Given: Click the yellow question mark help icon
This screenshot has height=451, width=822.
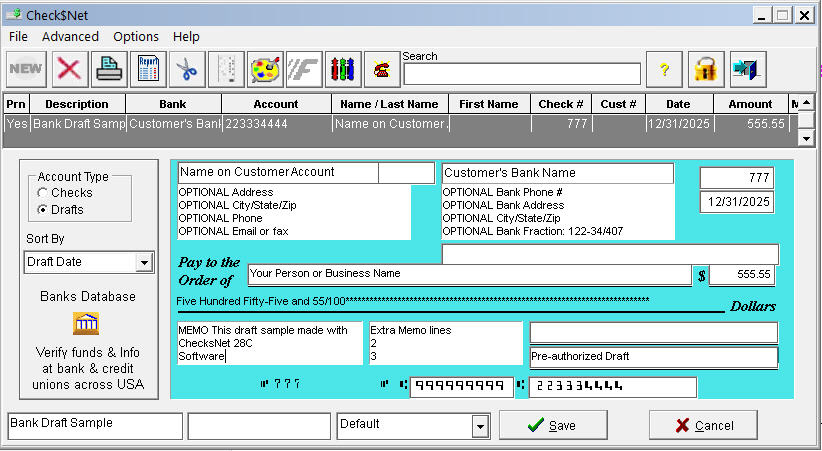Looking at the screenshot, I should (664, 69).
